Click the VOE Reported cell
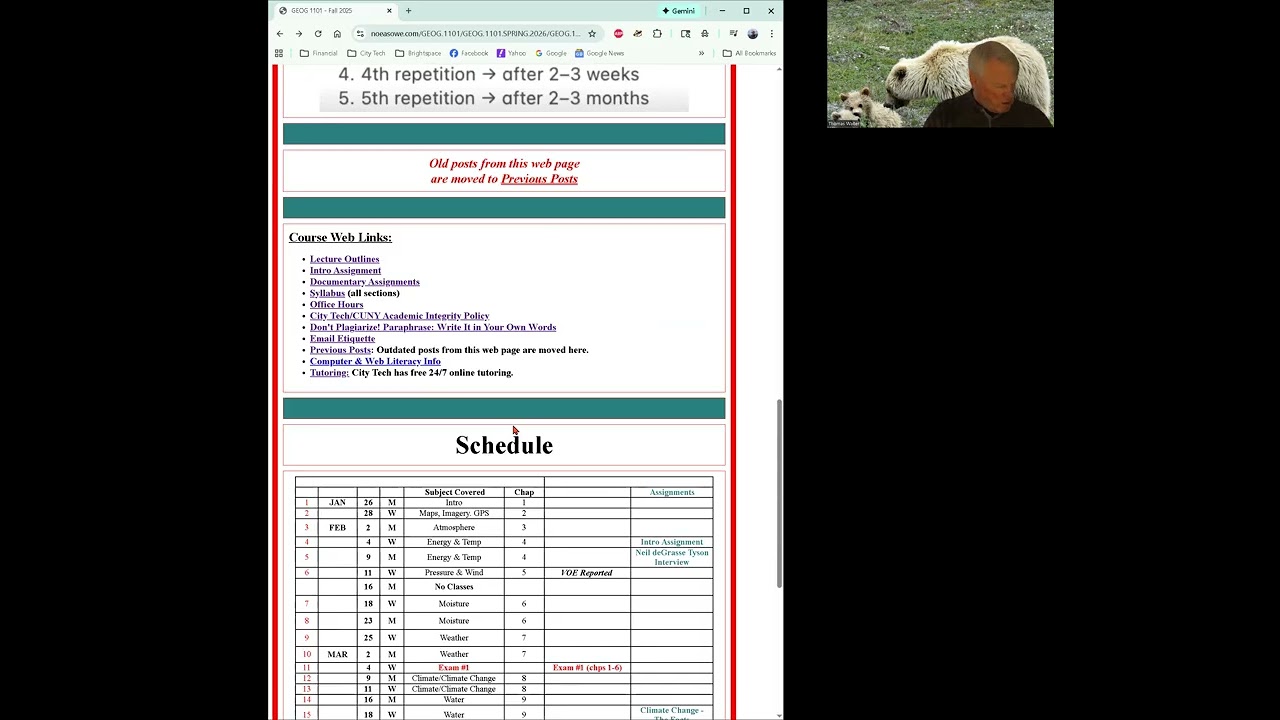The width and height of the screenshot is (1280, 720). click(587, 573)
